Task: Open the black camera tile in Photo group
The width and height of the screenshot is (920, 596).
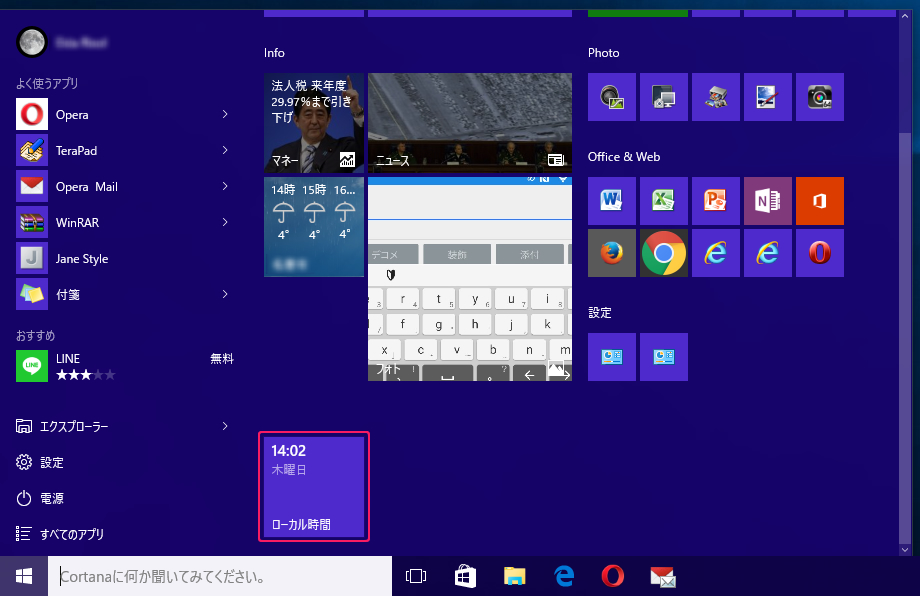Action: (x=820, y=97)
